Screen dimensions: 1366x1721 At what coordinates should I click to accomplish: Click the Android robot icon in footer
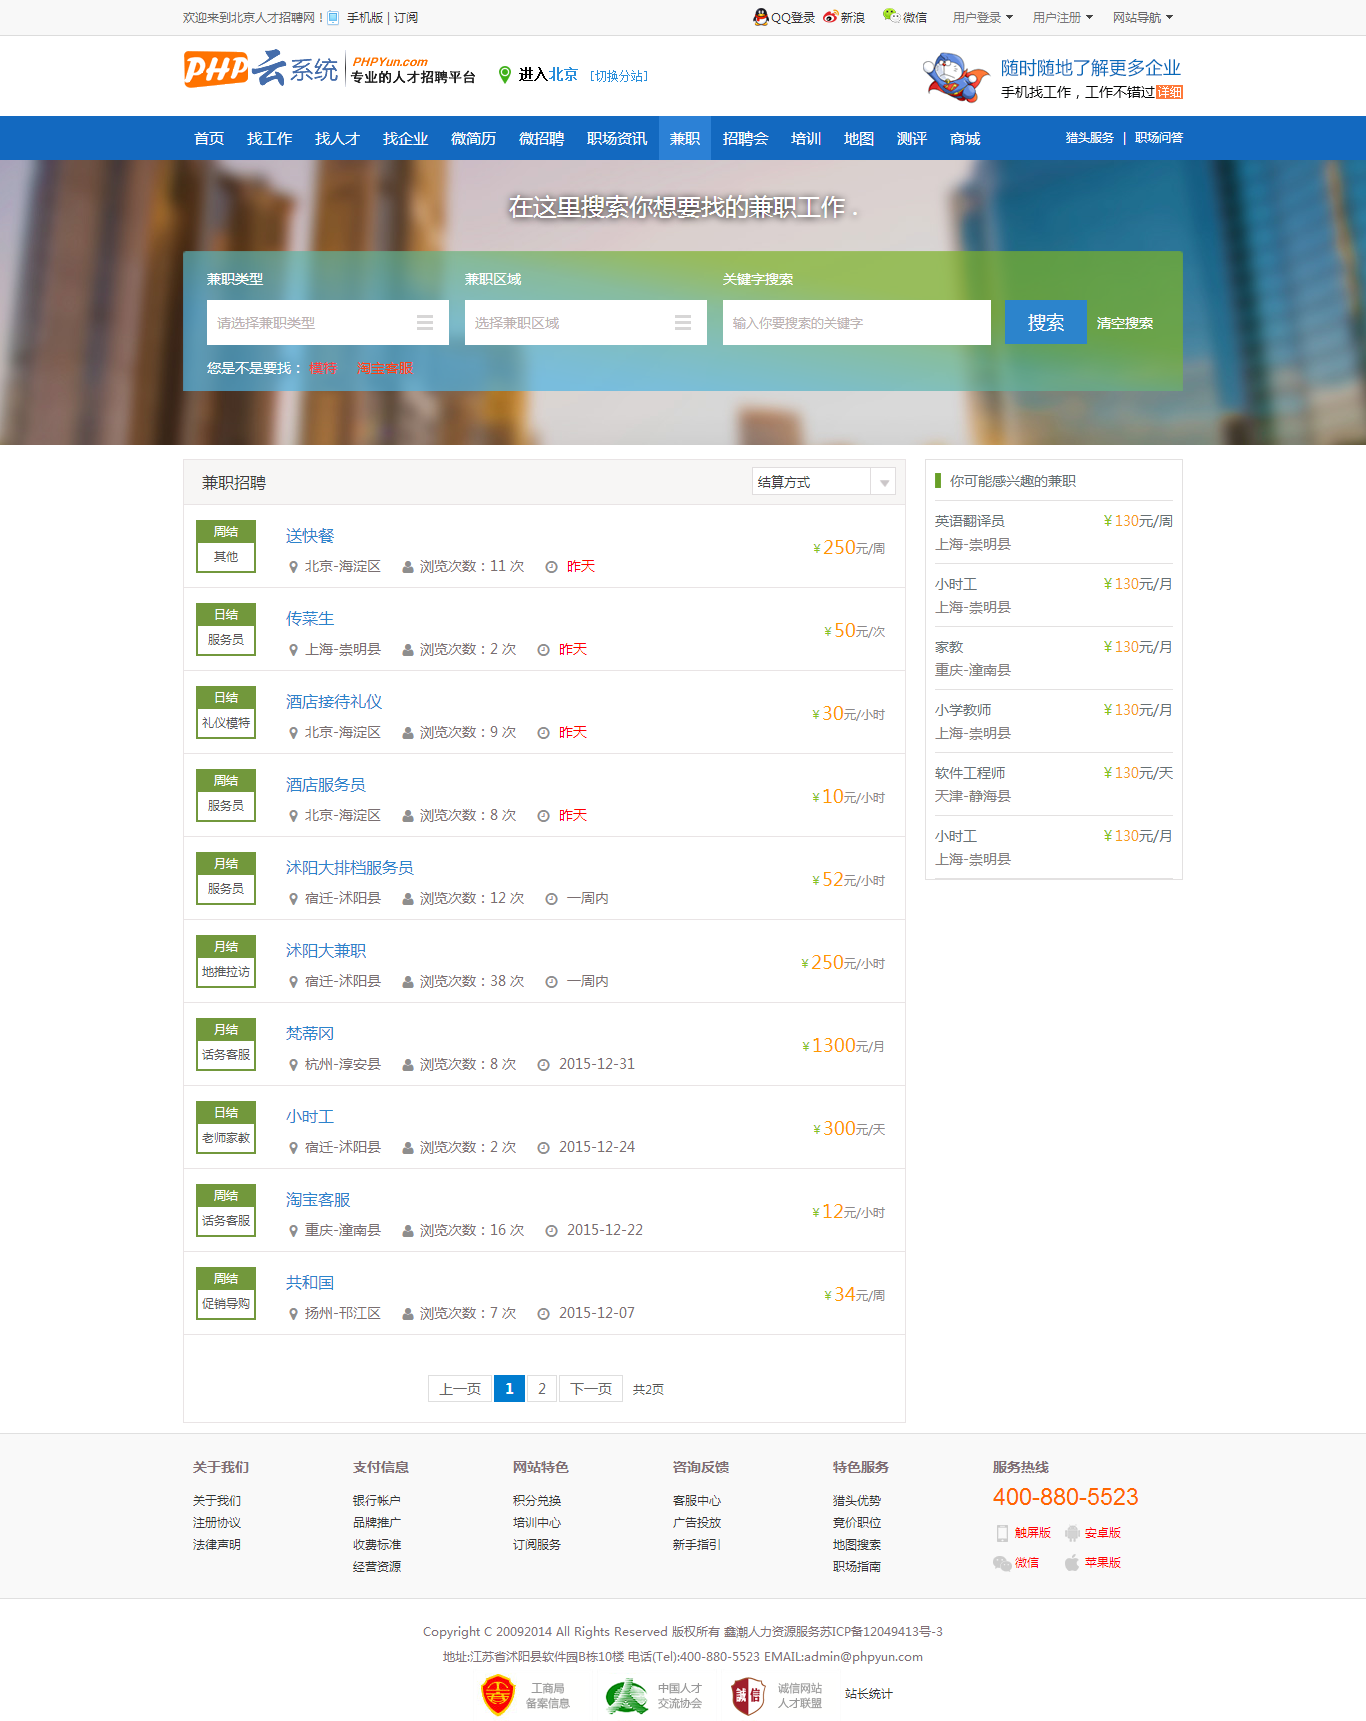[x=1072, y=1533]
